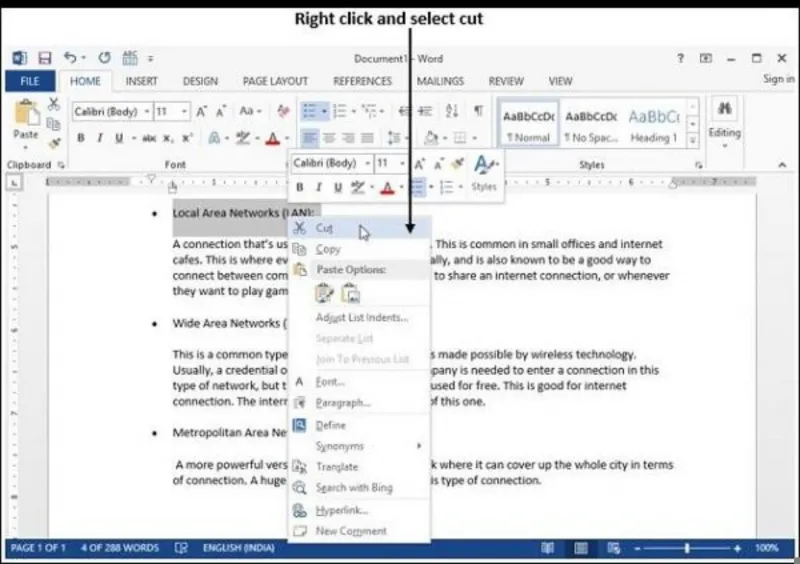Click the Editing binoculars icon
800x564 pixels.
[x=724, y=108]
